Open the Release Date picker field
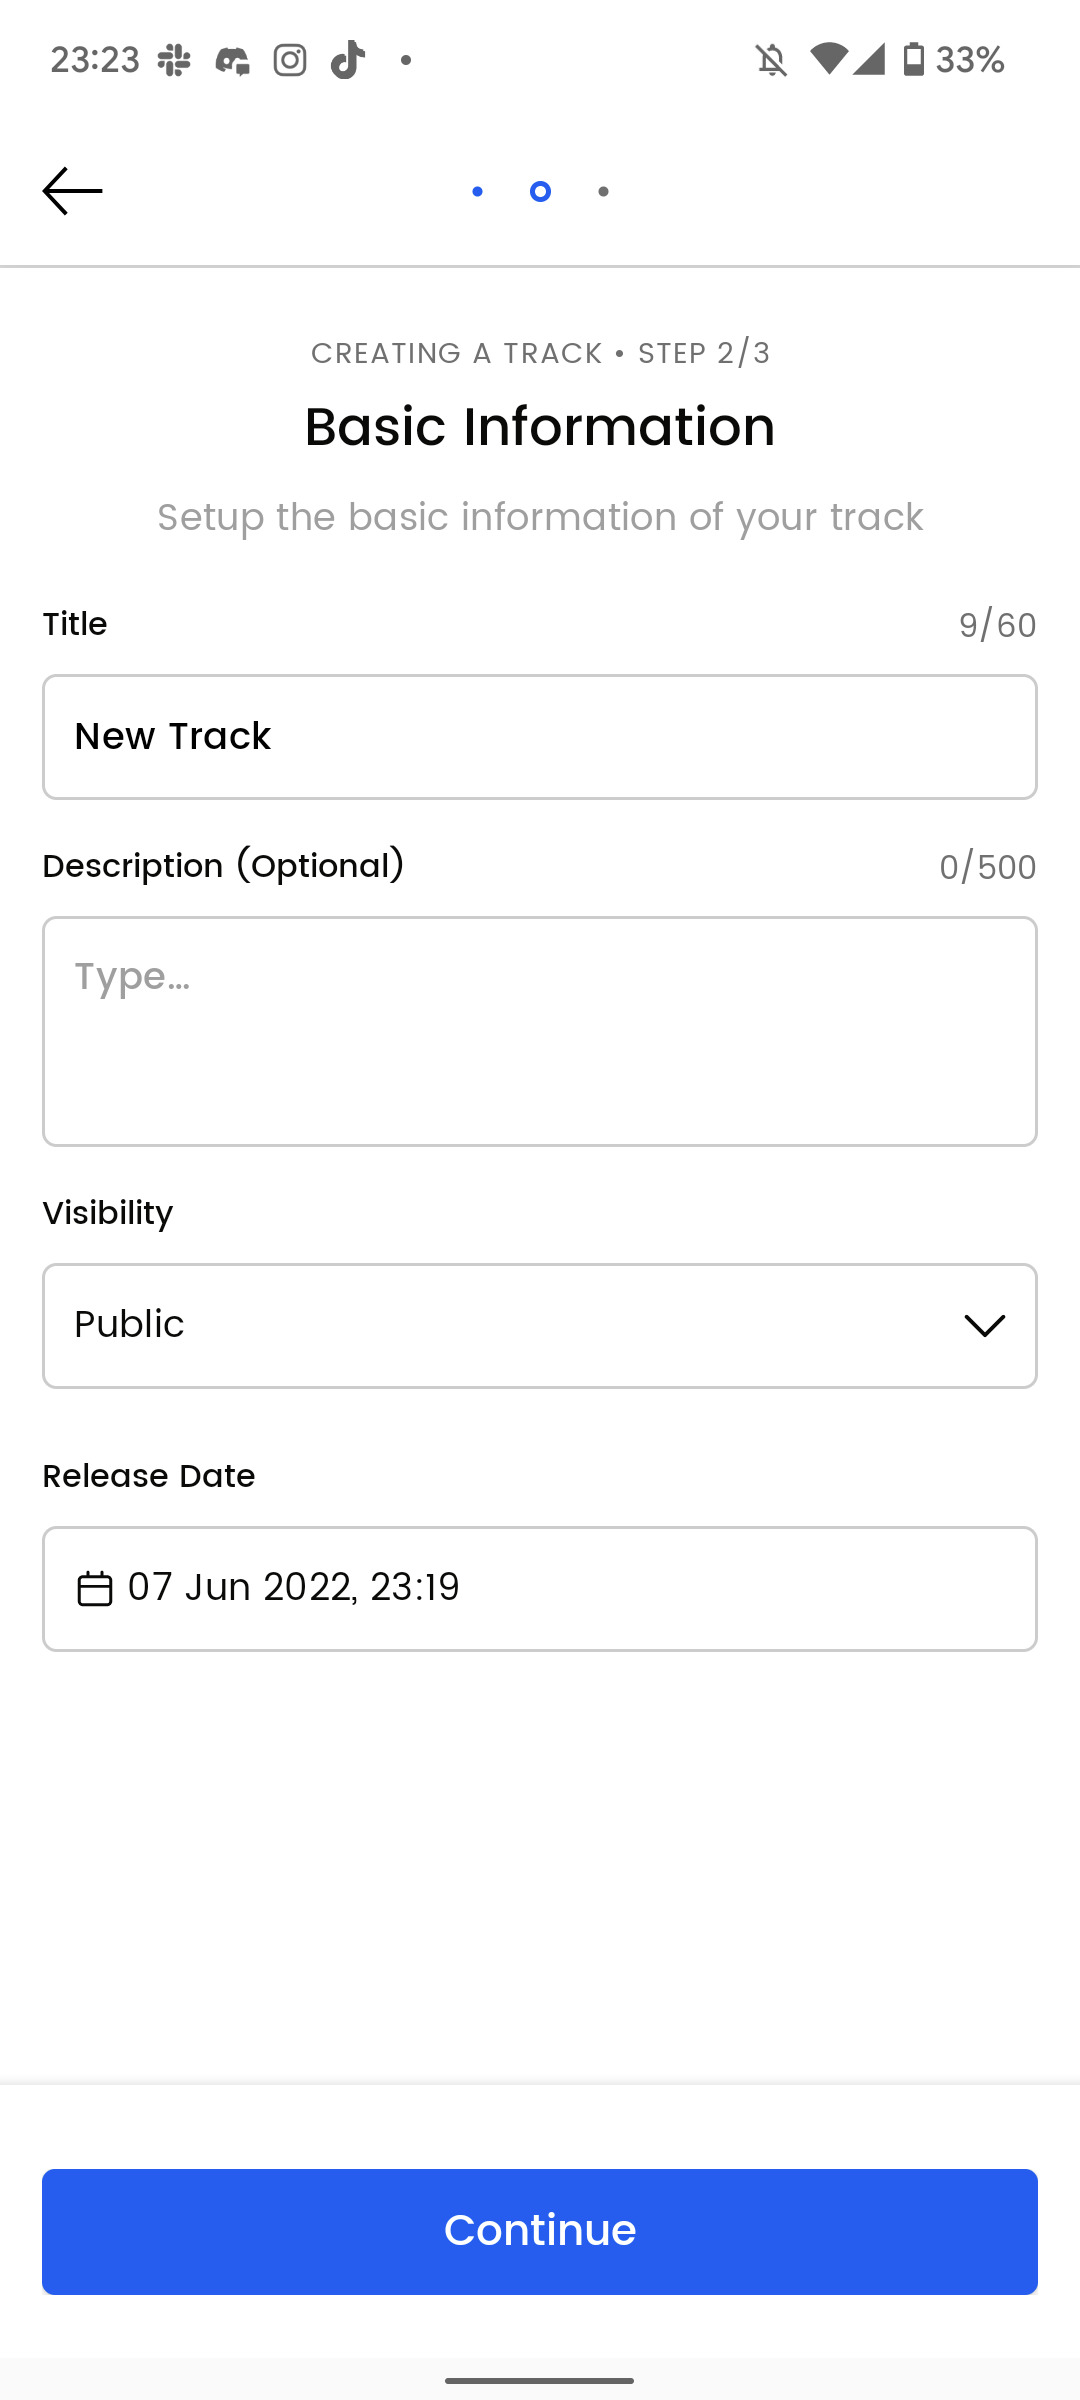1080x2400 pixels. point(540,1589)
